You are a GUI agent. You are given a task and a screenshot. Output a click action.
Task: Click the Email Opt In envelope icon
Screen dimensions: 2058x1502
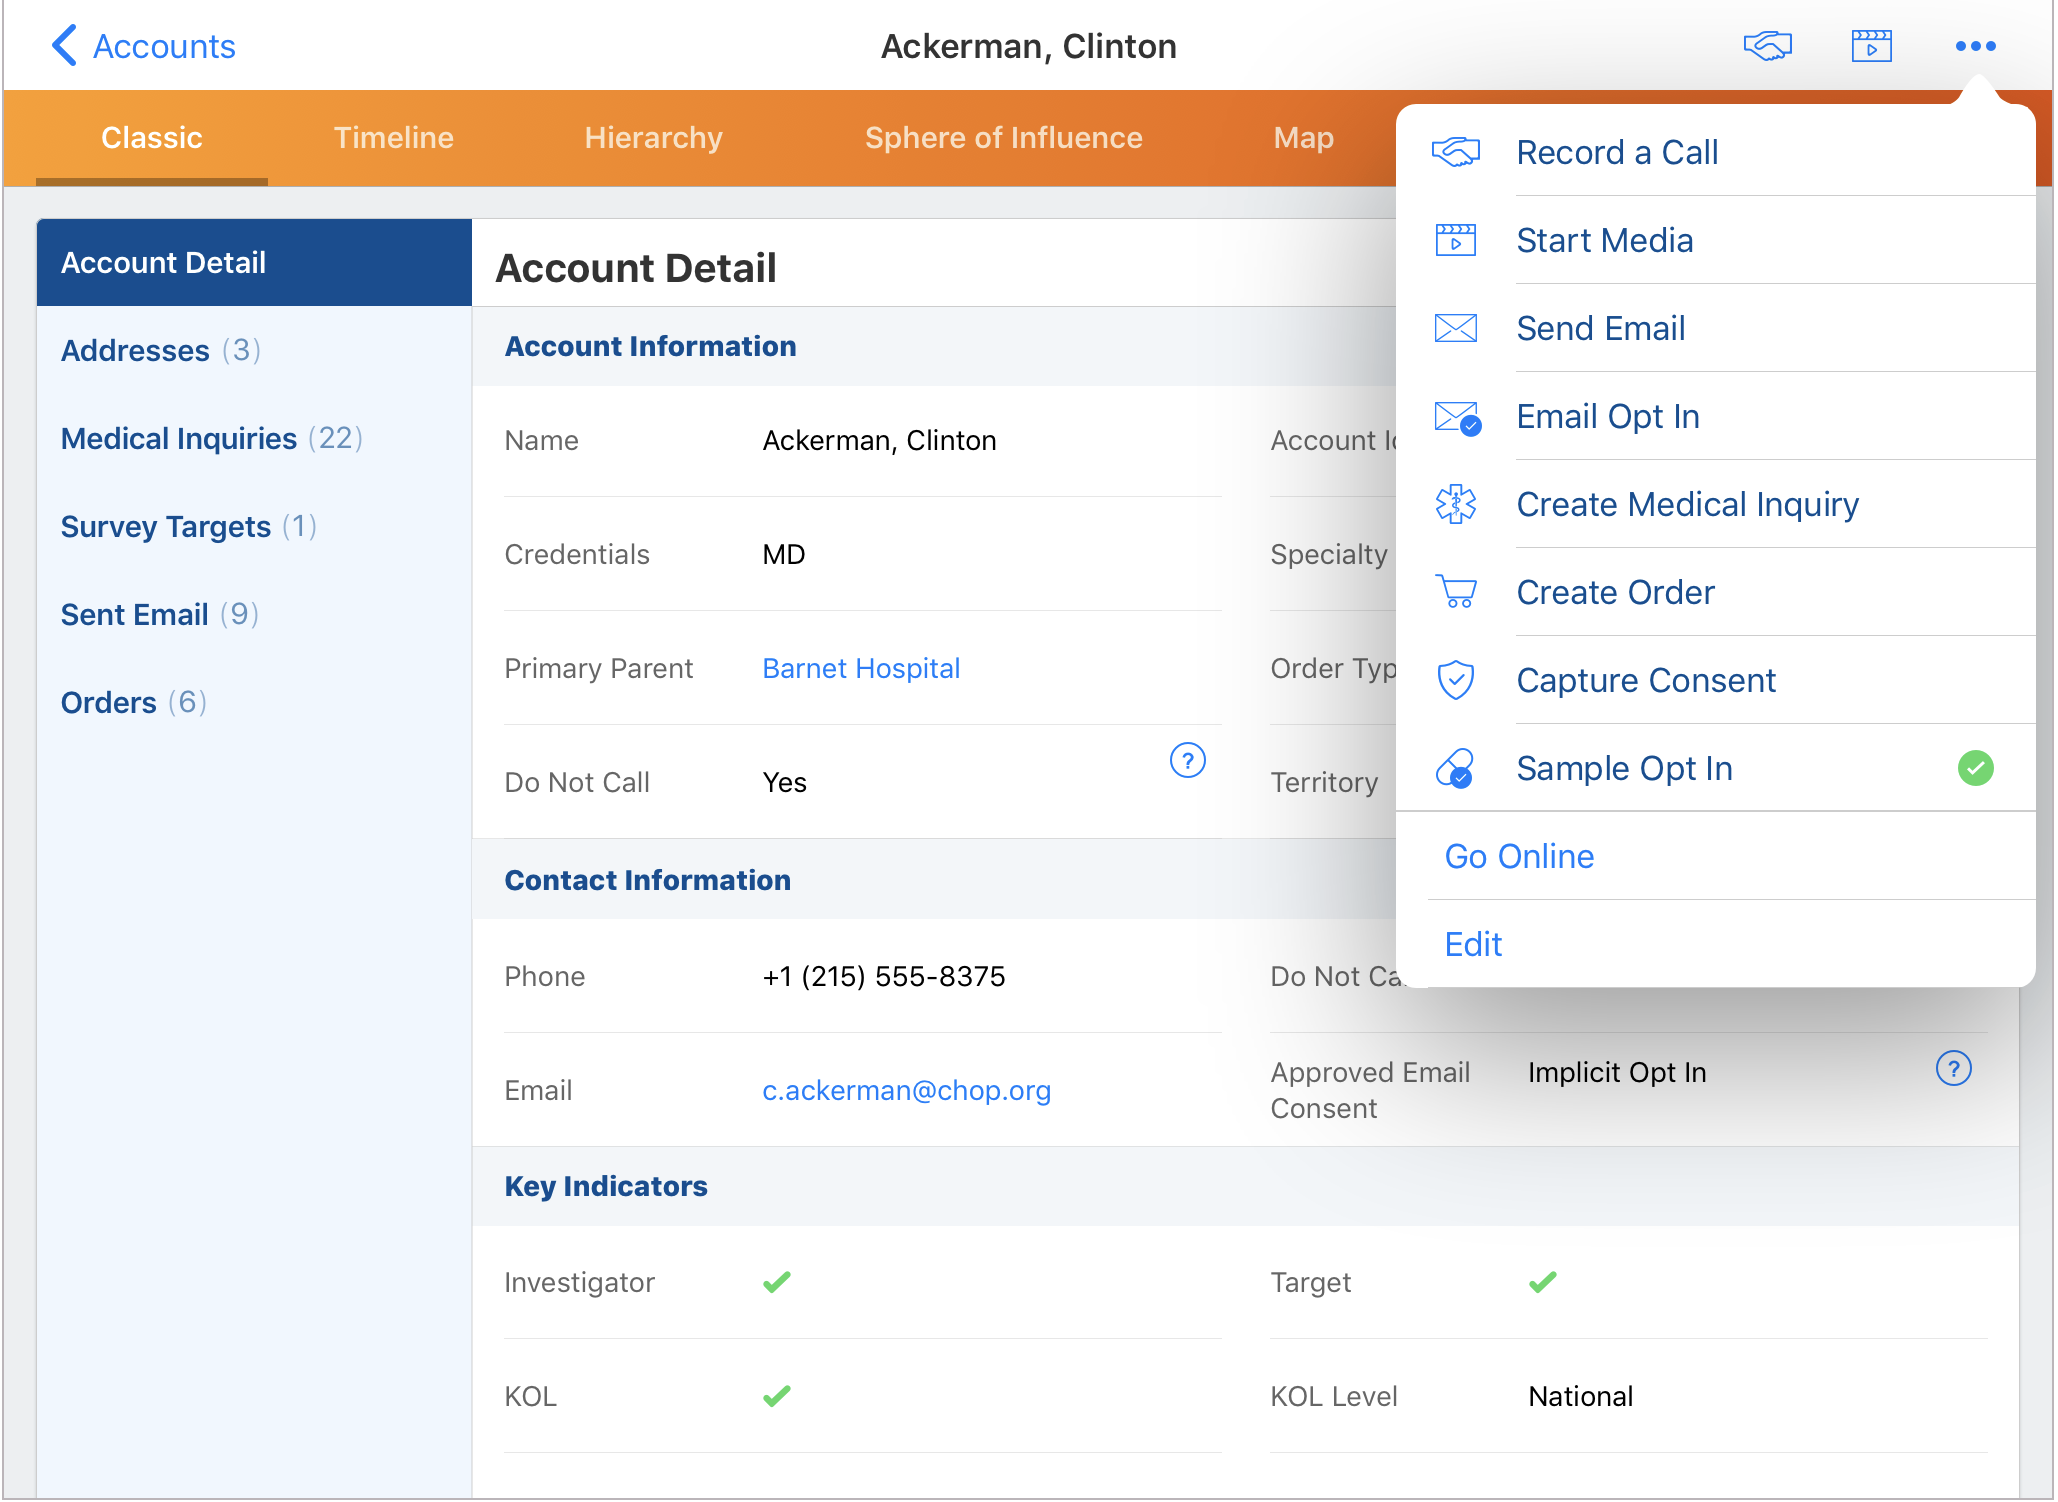click(1457, 417)
